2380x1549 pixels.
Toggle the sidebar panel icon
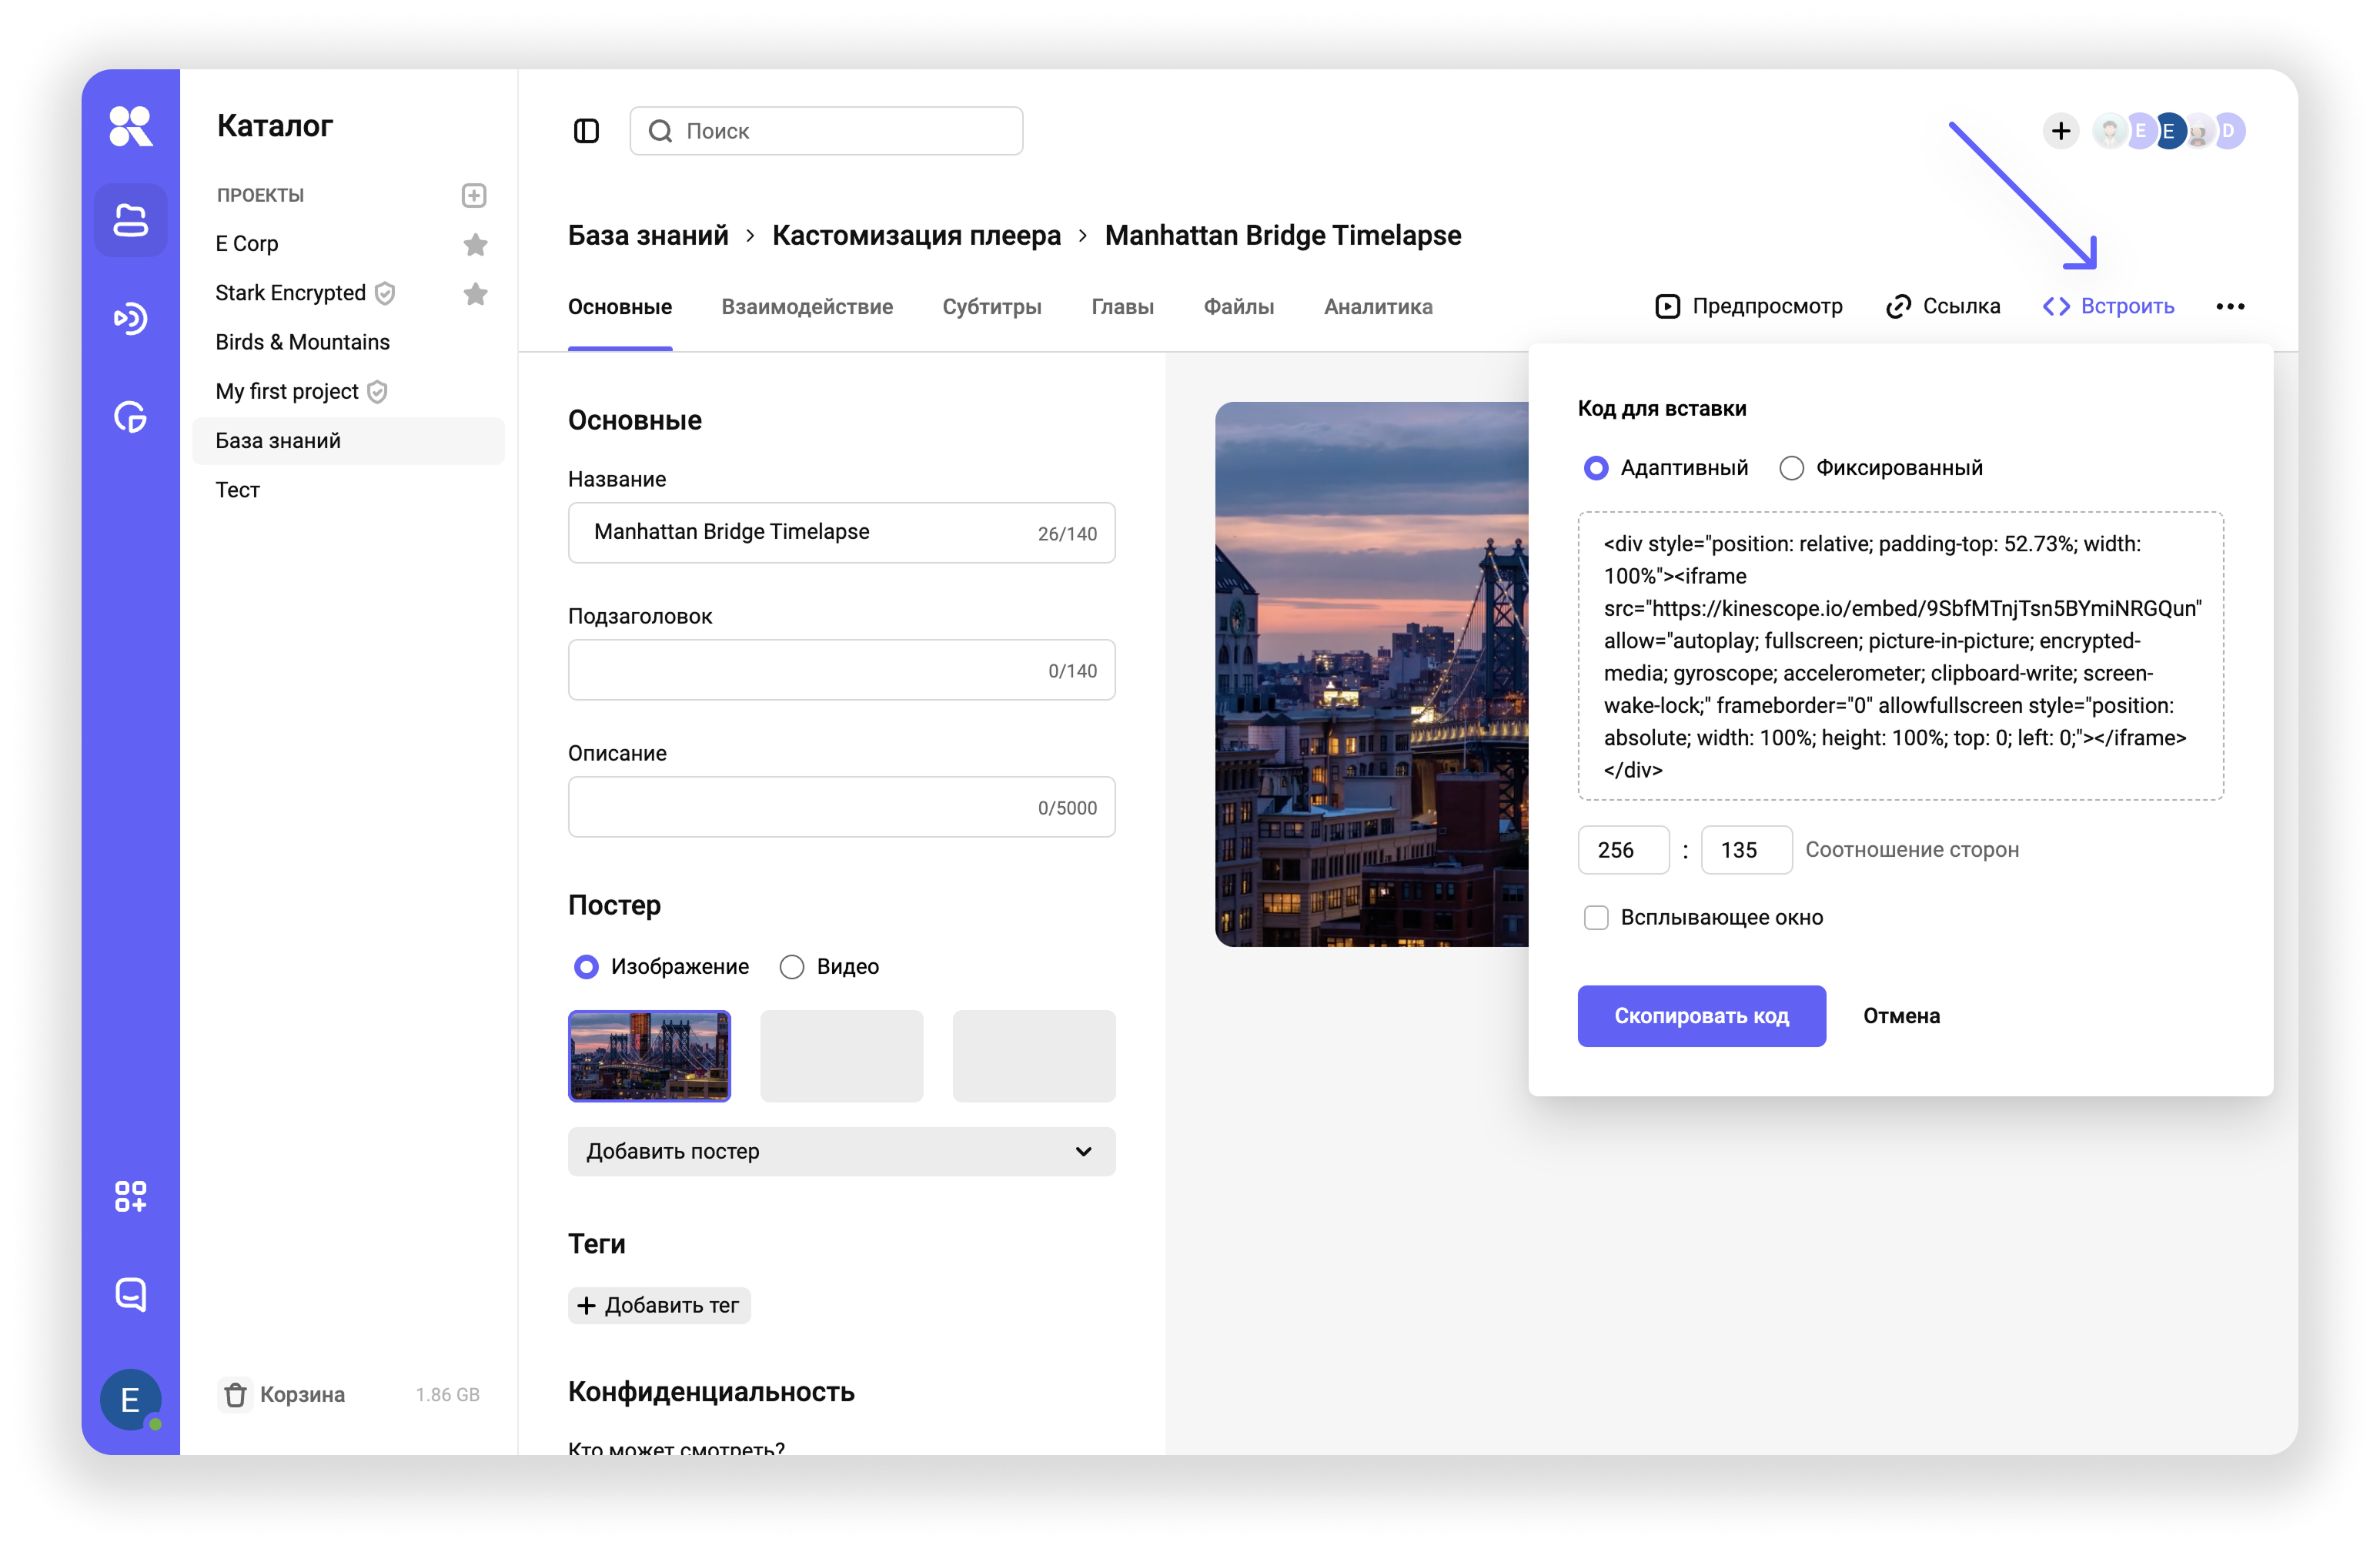coord(586,131)
